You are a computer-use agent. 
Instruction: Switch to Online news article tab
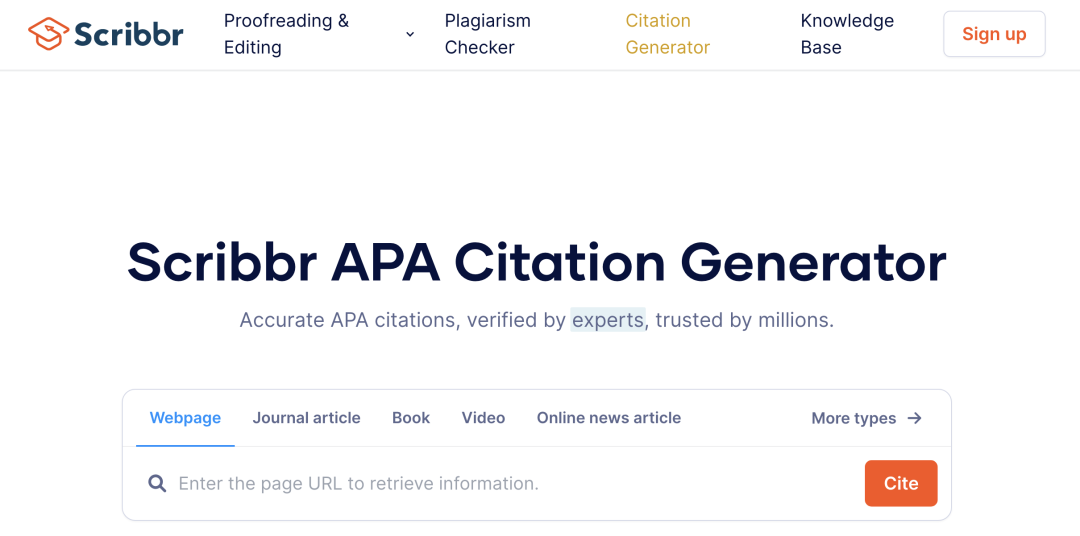pyautogui.click(x=609, y=418)
